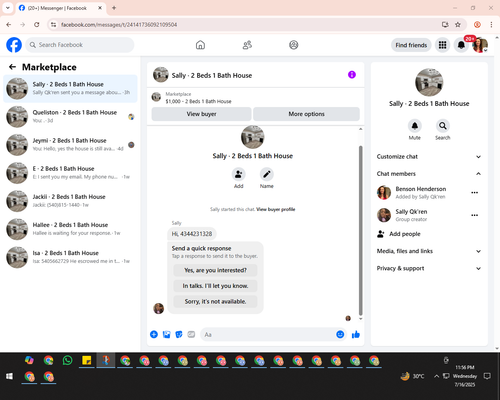This screenshot has height=400, width=500.
Task: Open Sticky Notes from the taskbar
Action: 87,360
